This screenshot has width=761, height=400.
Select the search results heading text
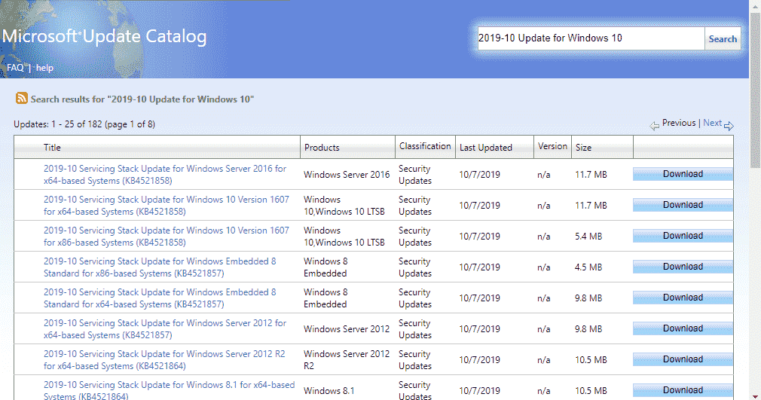pos(142,99)
